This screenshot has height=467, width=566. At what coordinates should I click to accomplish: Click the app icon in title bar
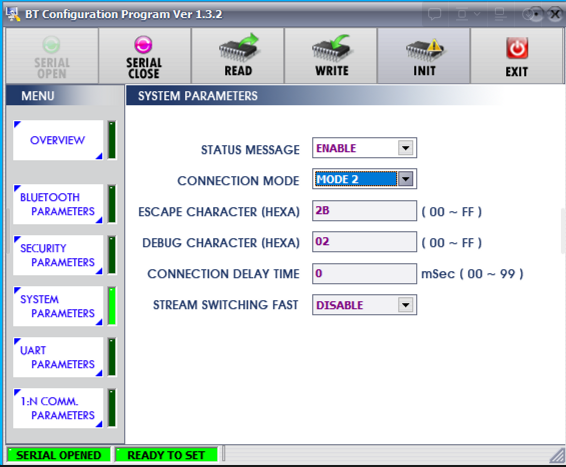[13, 14]
